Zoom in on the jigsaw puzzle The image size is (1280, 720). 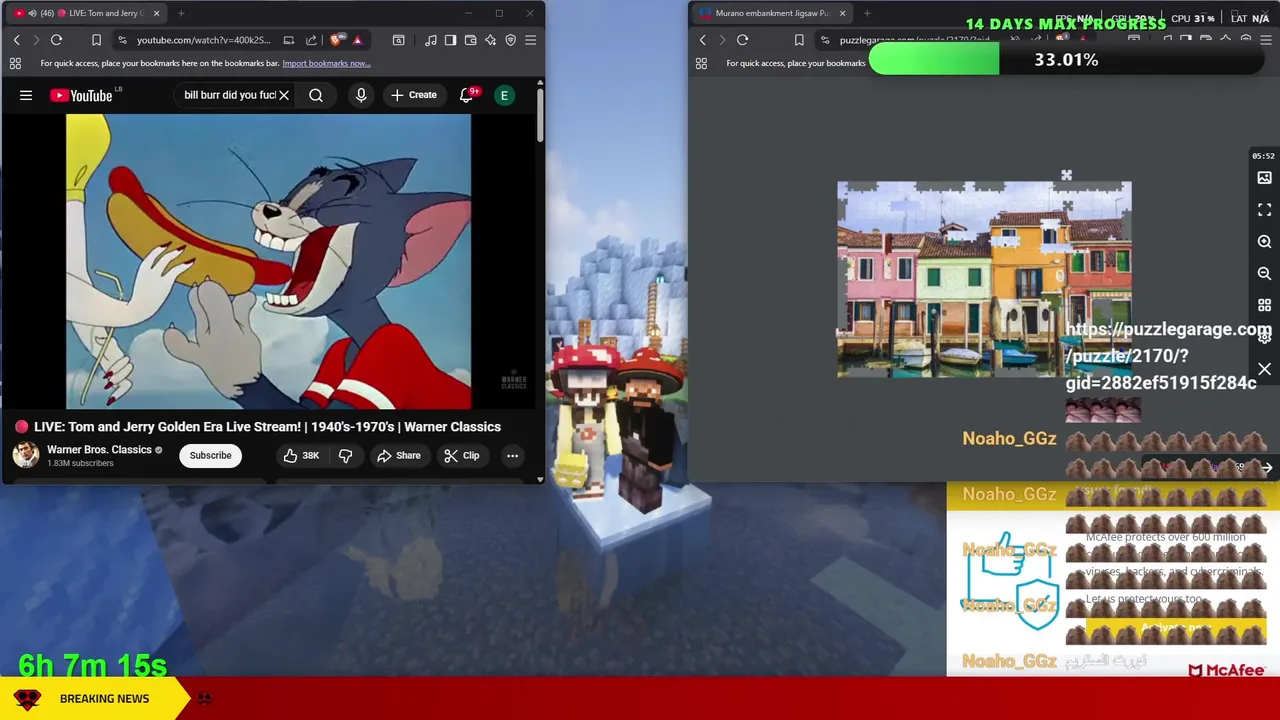click(1264, 242)
